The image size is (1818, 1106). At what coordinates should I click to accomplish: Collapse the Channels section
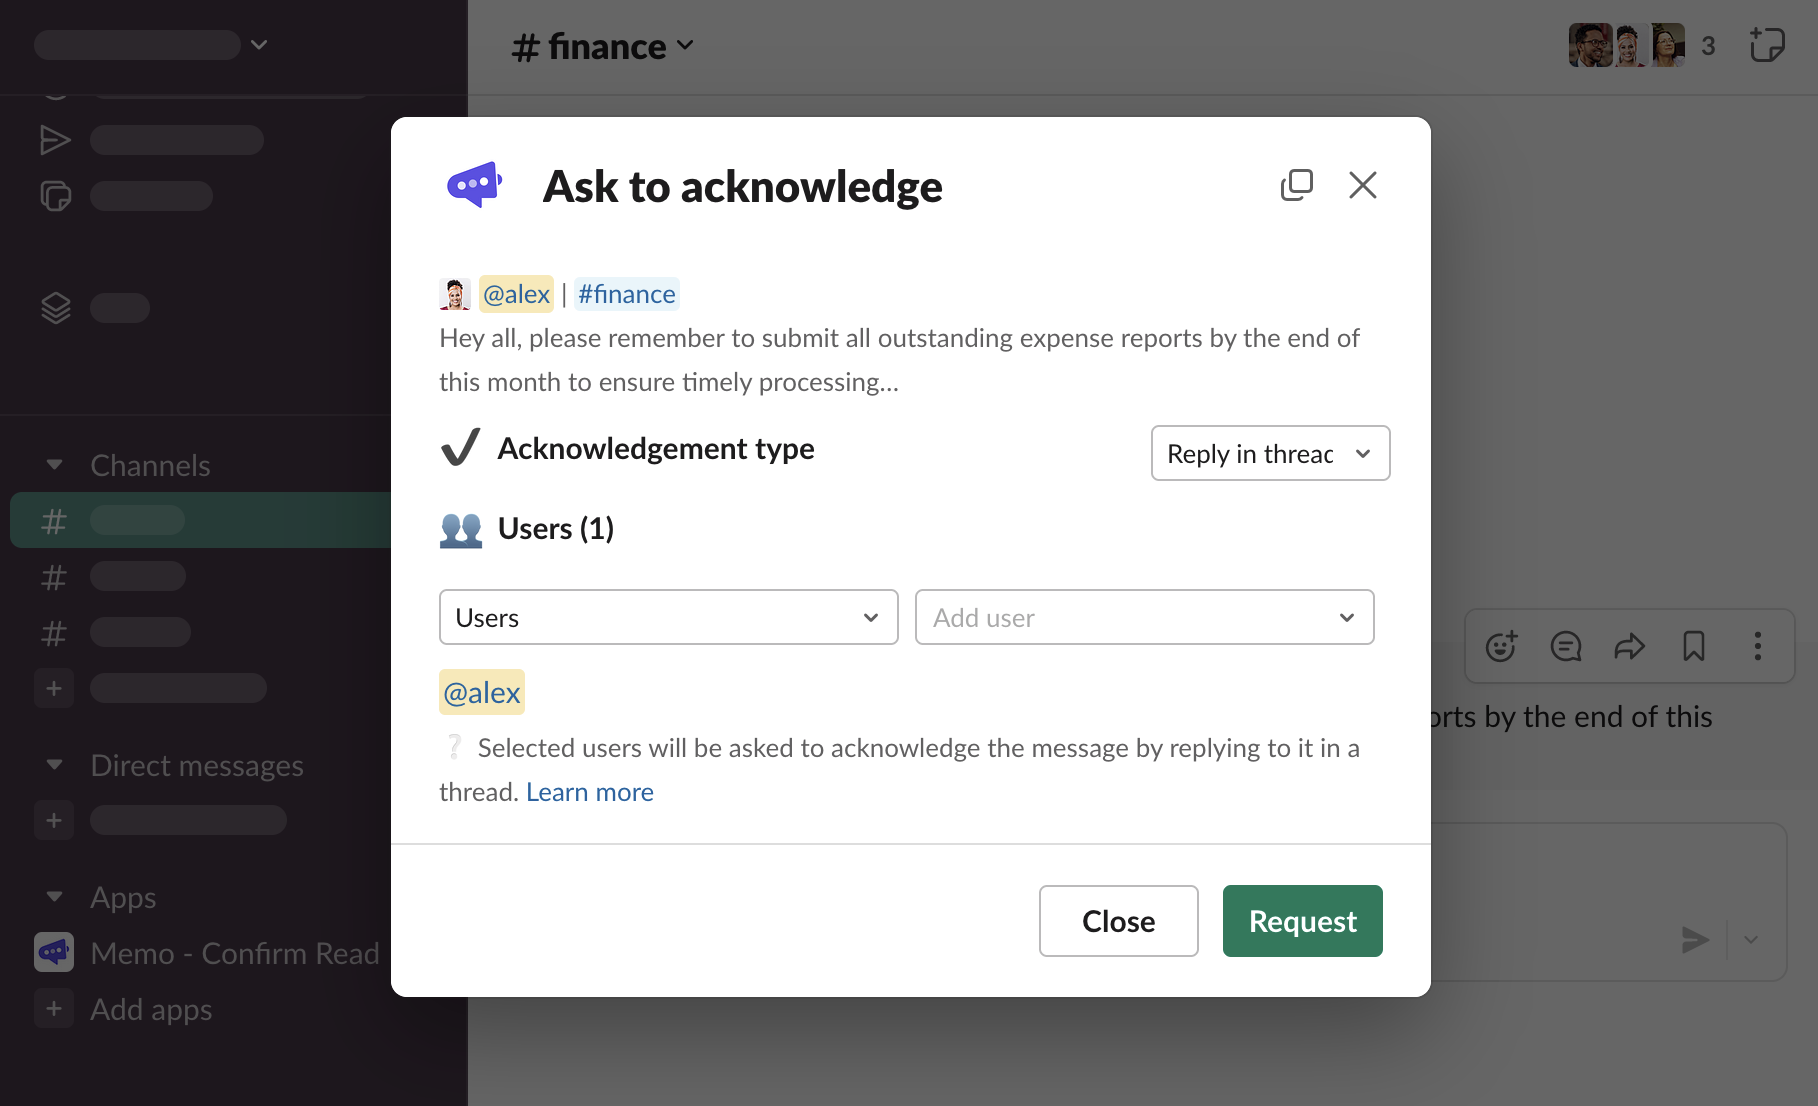[55, 465]
